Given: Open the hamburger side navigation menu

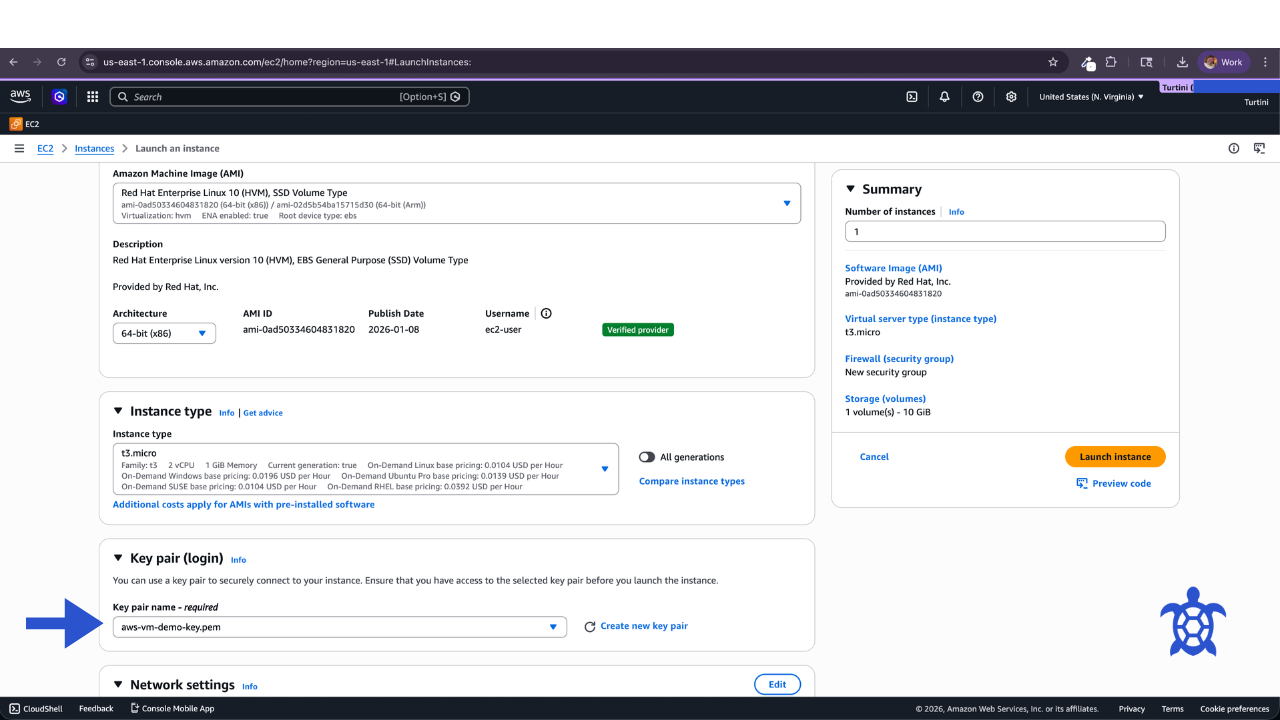Looking at the screenshot, I should point(19,148).
